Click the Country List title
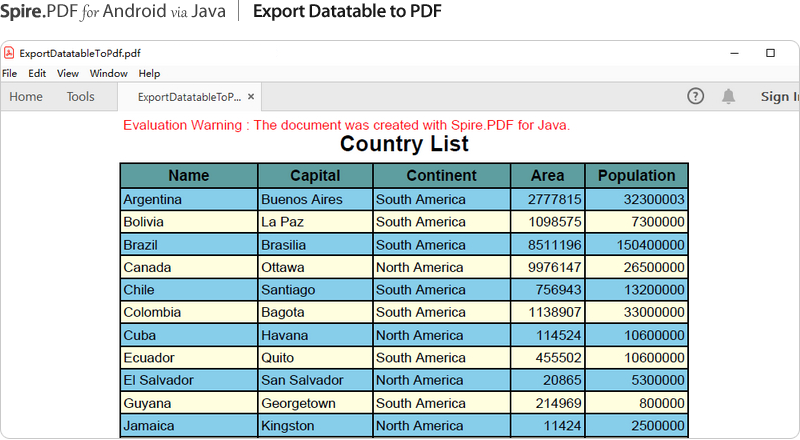Image resolution: width=800 pixels, height=440 pixels. [x=404, y=144]
